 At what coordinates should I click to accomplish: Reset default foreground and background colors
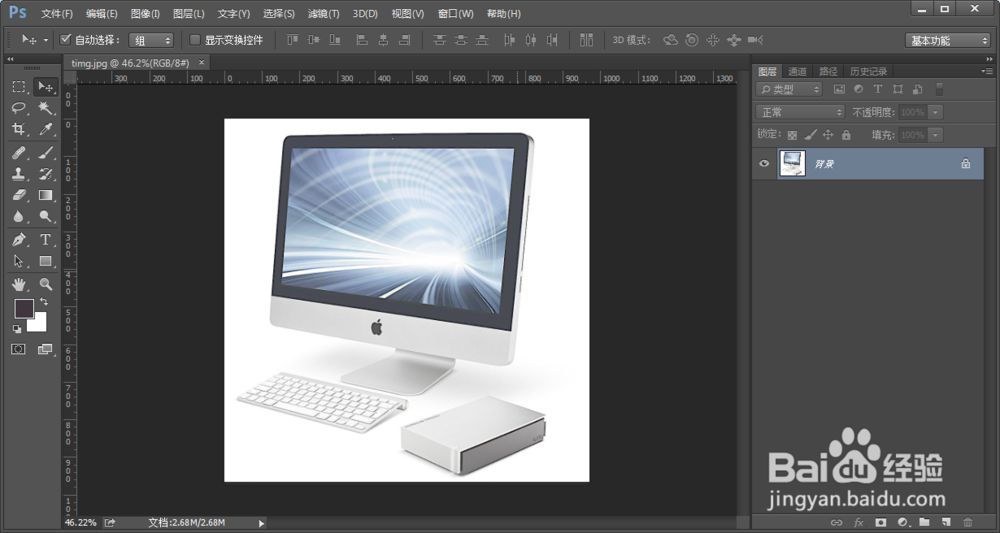(17, 329)
